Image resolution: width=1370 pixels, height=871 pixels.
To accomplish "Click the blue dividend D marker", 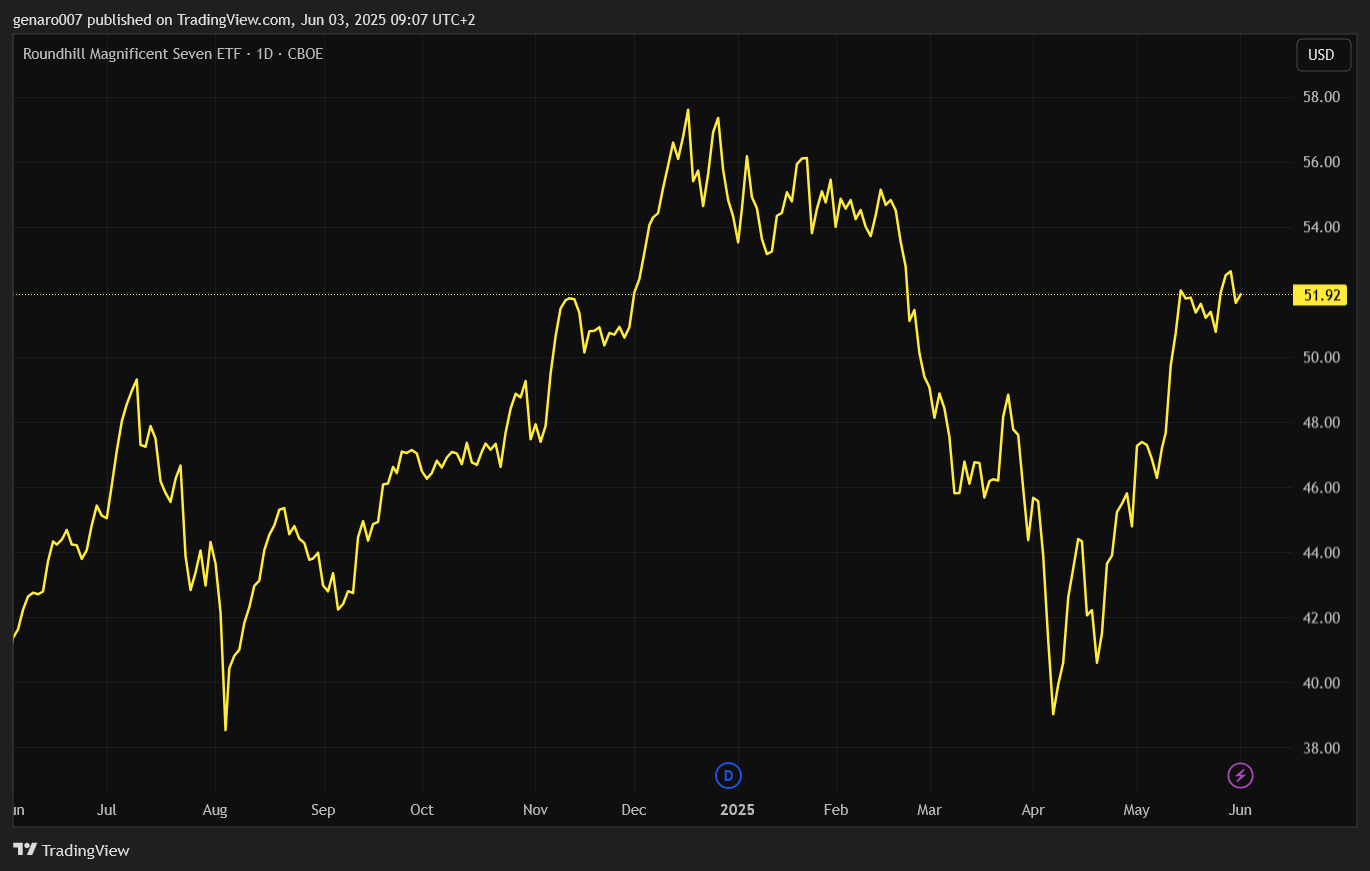I will pos(728,775).
